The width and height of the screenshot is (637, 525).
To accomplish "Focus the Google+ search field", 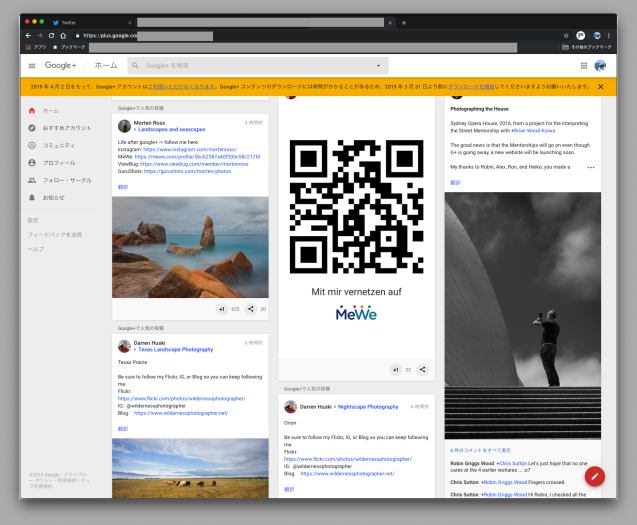I will [258, 65].
